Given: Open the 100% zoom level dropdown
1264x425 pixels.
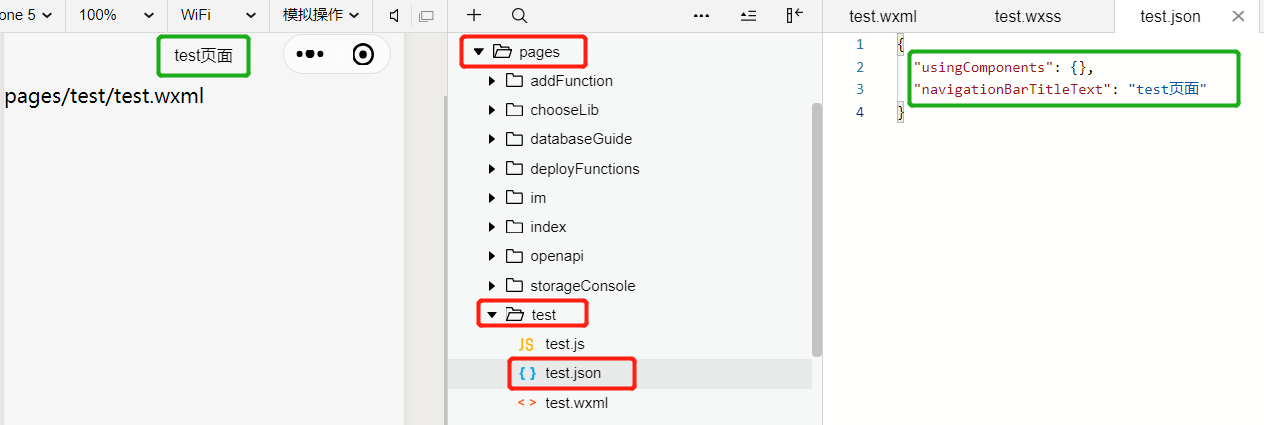Looking at the screenshot, I should point(116,15).
